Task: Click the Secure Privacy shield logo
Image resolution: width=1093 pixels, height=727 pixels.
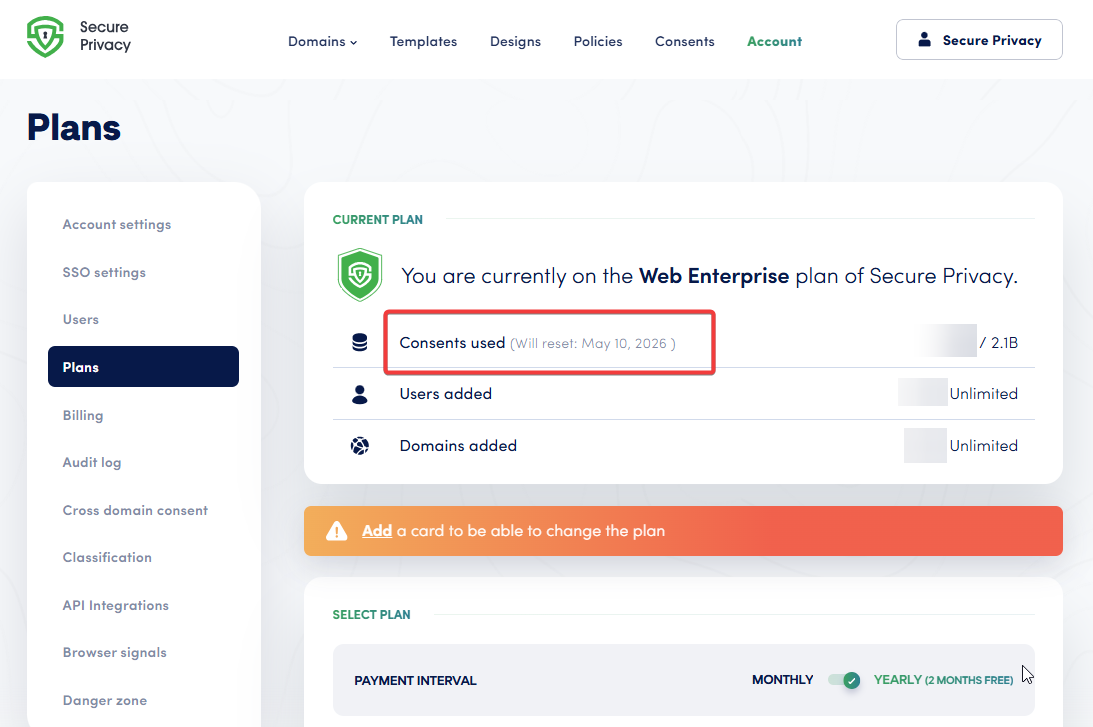Action: click(45, 36)
